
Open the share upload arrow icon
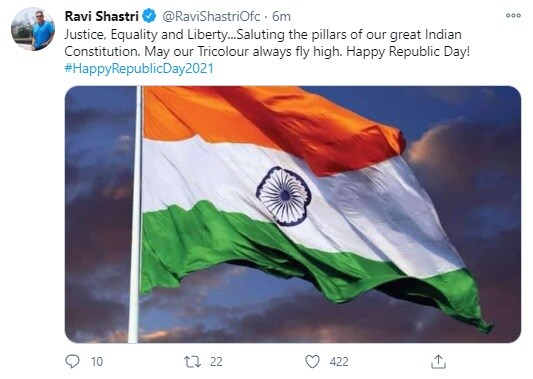click(438, 362)
